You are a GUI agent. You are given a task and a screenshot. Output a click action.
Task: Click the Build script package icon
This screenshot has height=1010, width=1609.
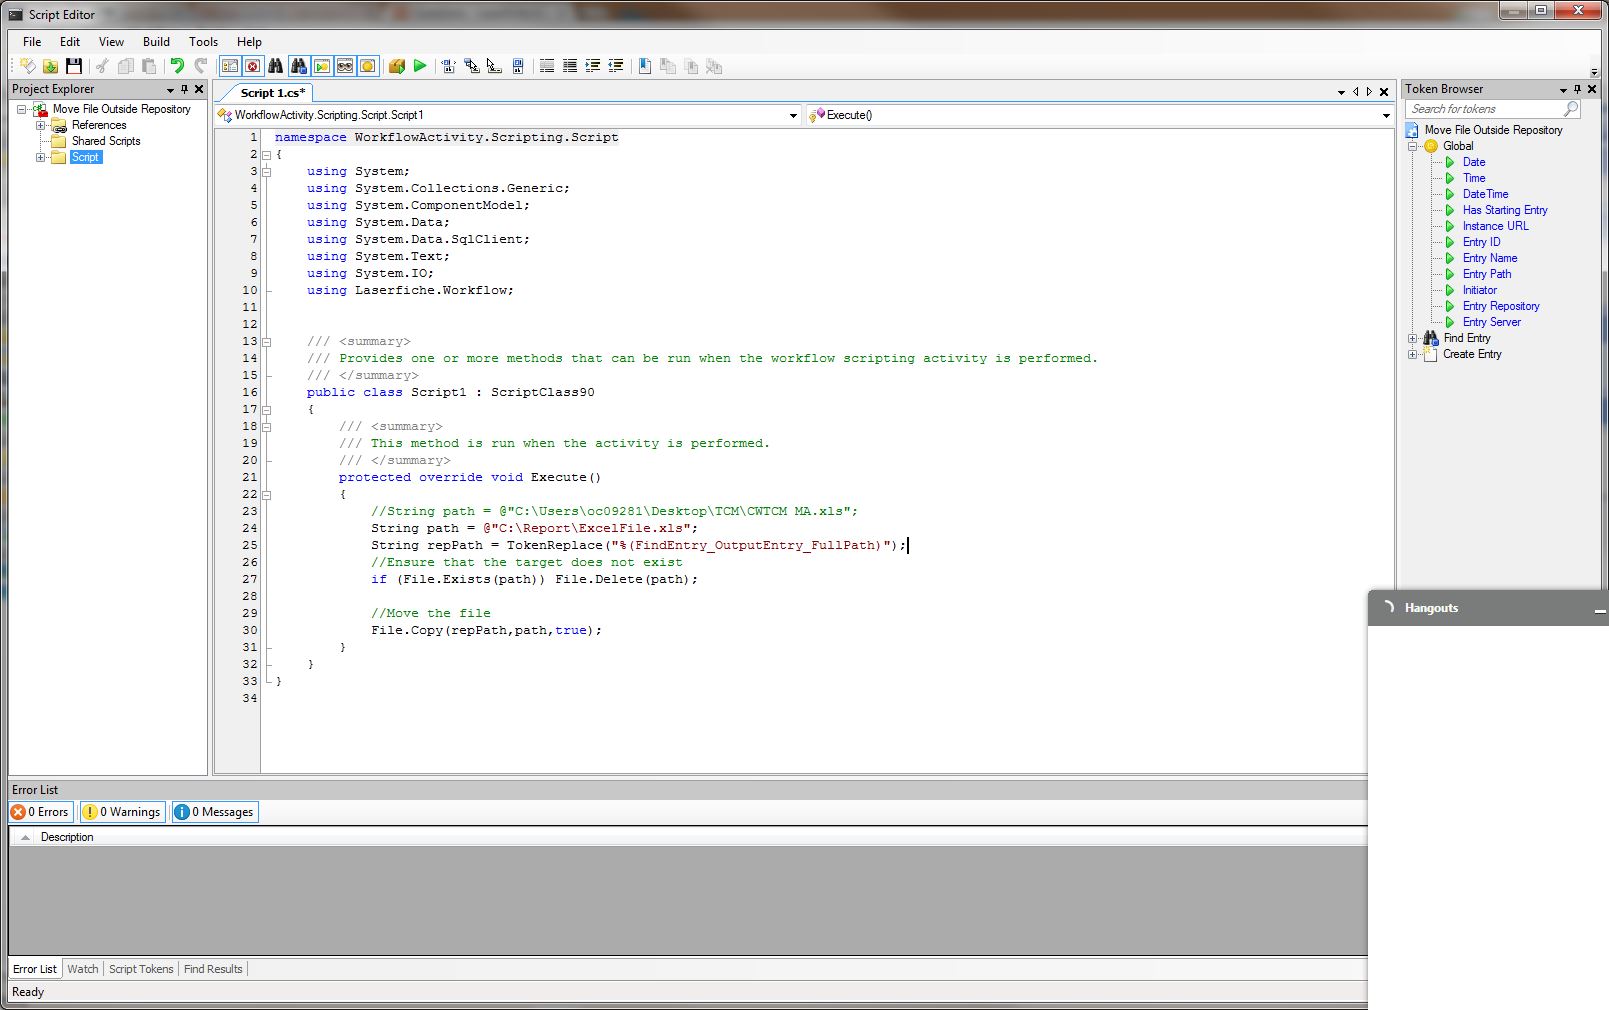click(x=397, y=66)
